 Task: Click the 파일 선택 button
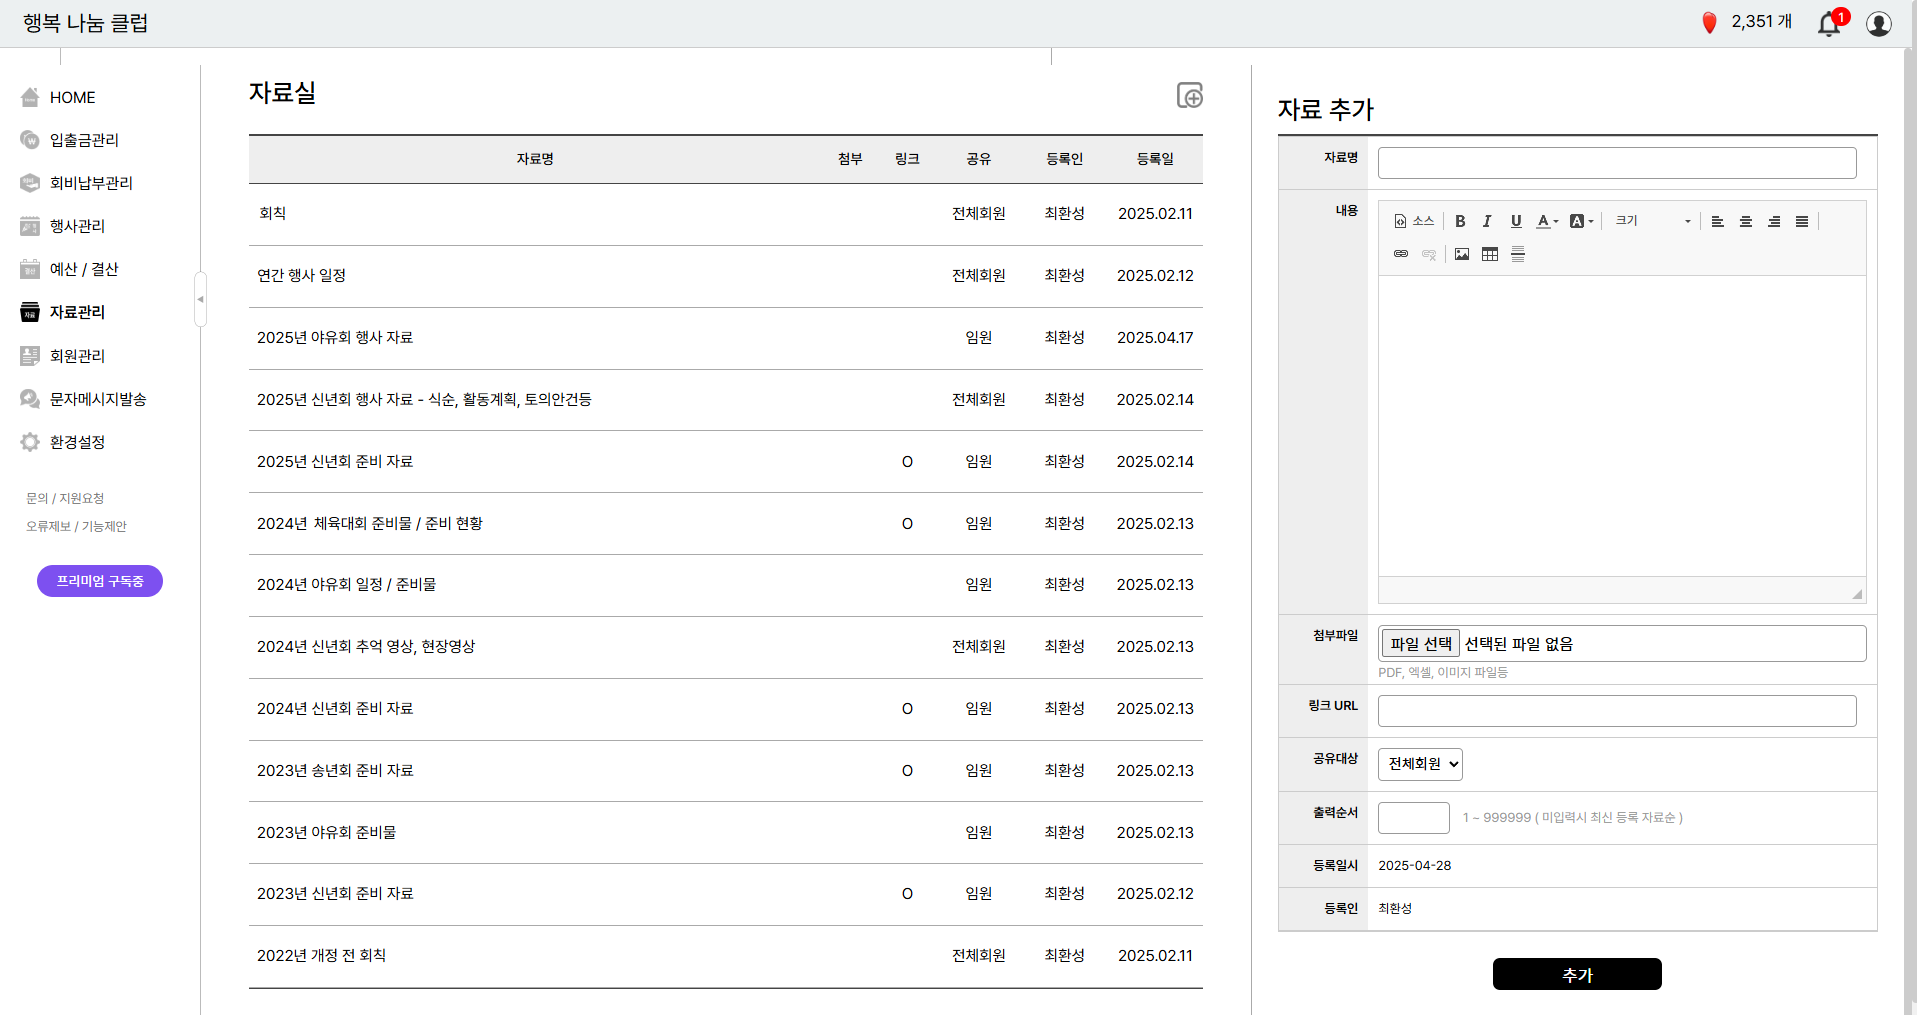coord(1420,644)
